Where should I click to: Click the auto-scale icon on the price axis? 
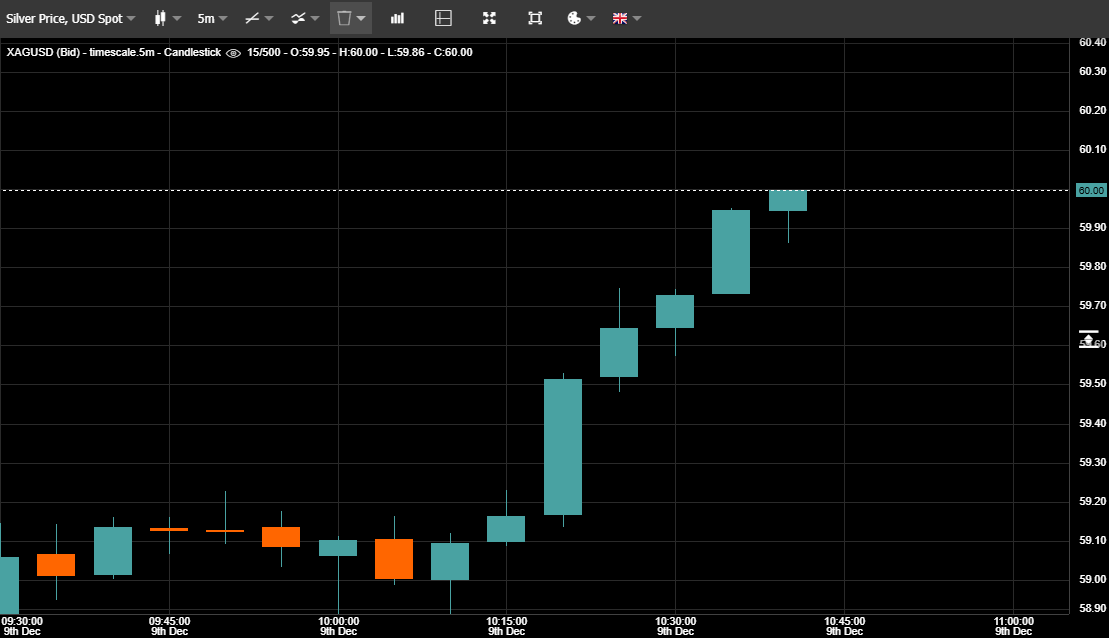[x=1088, y=339]
